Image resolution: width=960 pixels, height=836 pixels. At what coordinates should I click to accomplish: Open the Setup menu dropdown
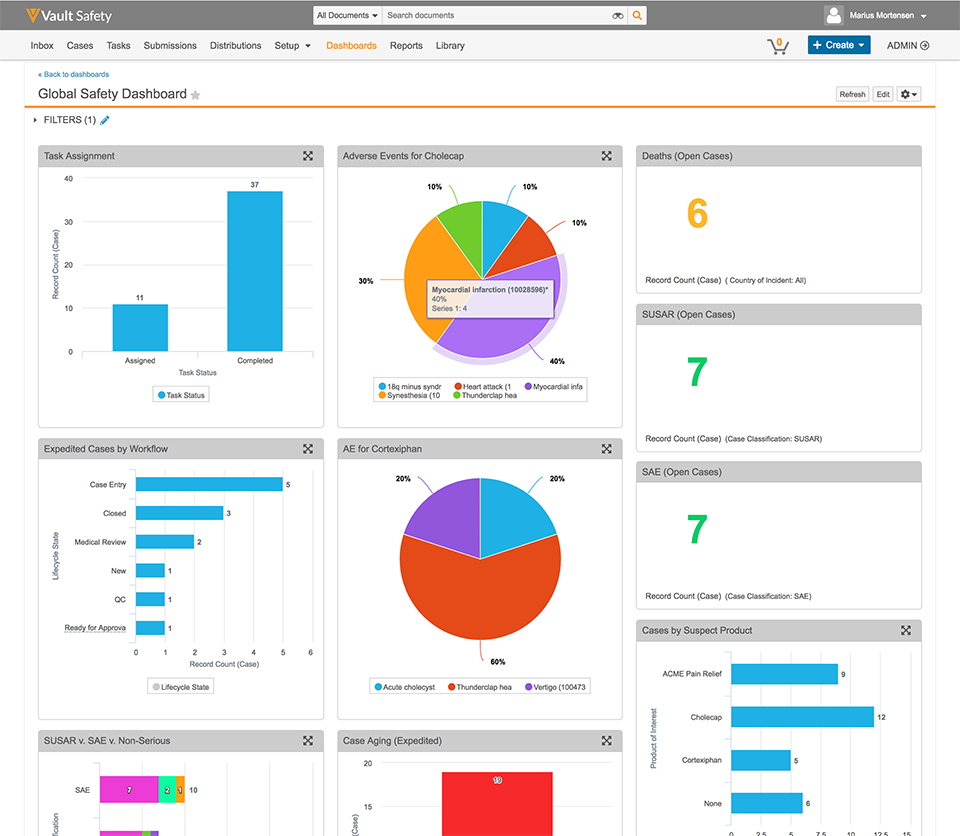pyautogui.click(x=292, y=46)
